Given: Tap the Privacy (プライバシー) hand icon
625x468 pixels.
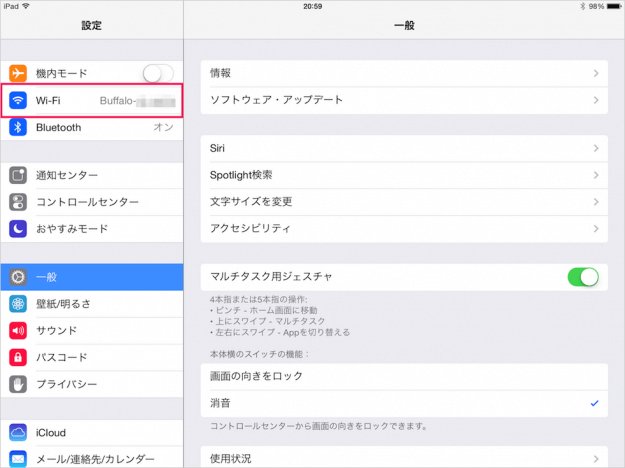Looking at the screenshot, I should 19,384.
